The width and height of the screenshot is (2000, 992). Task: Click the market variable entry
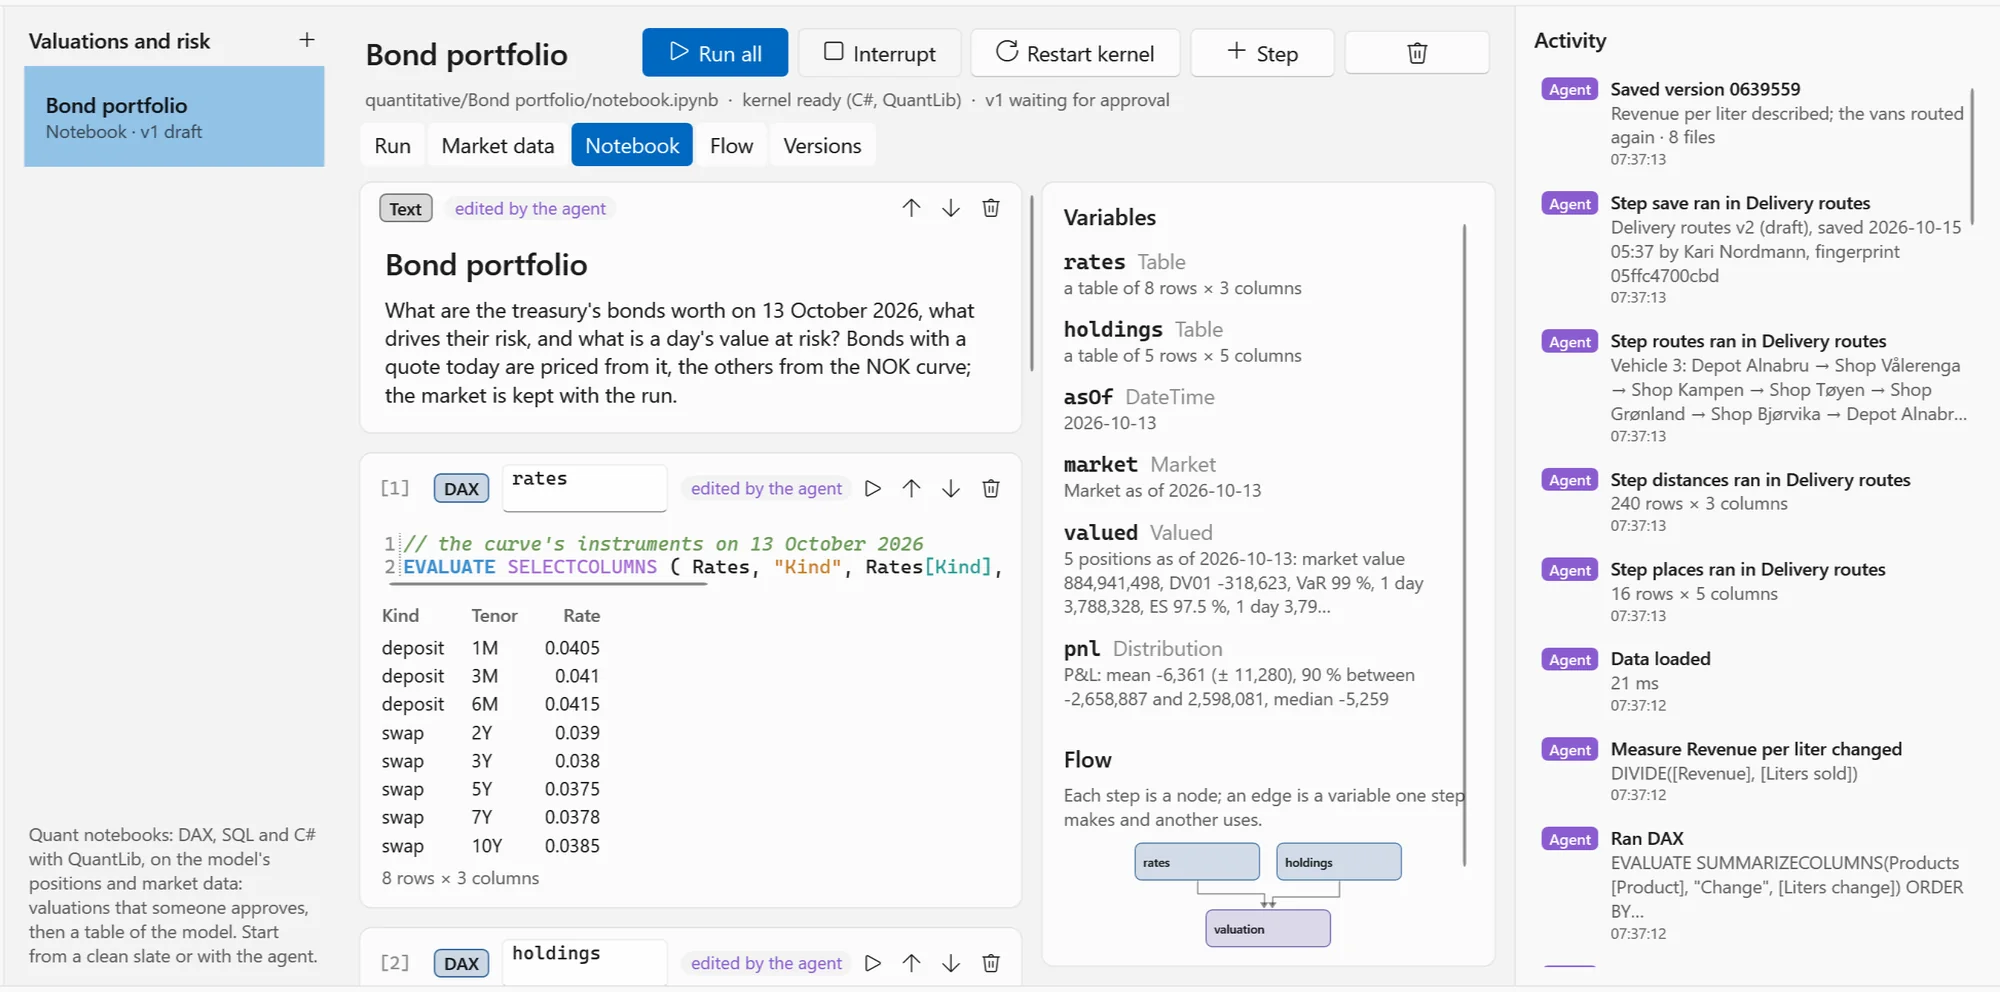click(x=1162, y=477)
